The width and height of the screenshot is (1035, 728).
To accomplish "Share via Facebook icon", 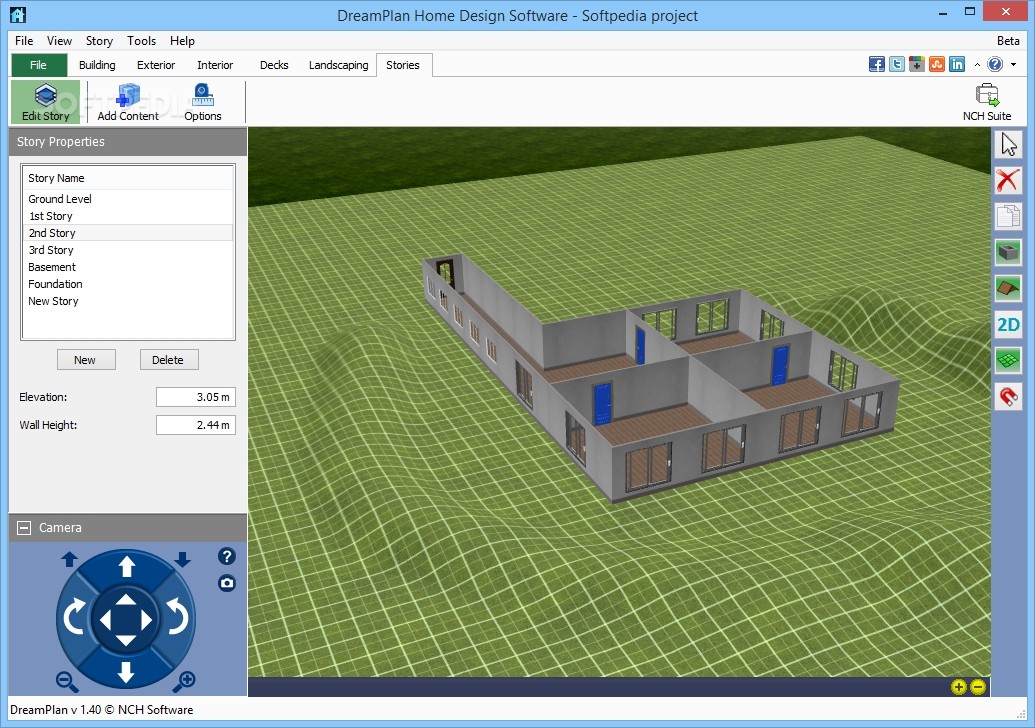I will click(x=877, y=64).
